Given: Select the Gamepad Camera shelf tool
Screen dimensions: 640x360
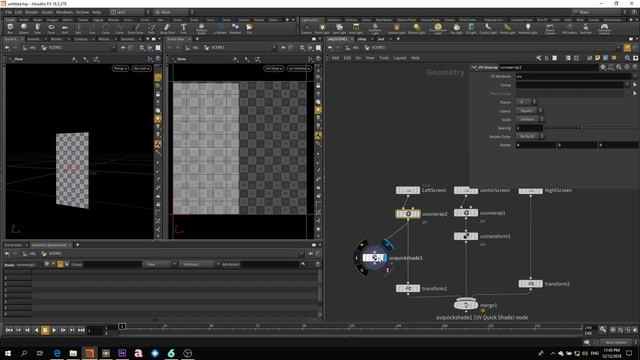Looking at the screenshot, I should [604, 28].
